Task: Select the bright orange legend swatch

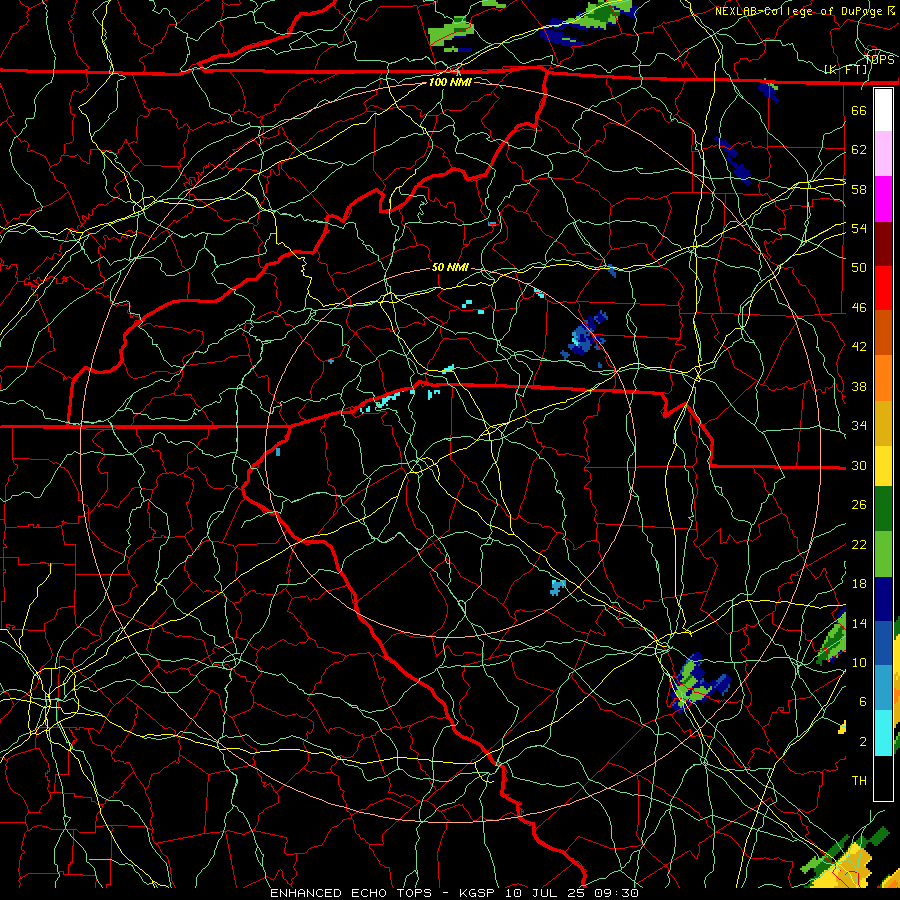Action: 883,378
